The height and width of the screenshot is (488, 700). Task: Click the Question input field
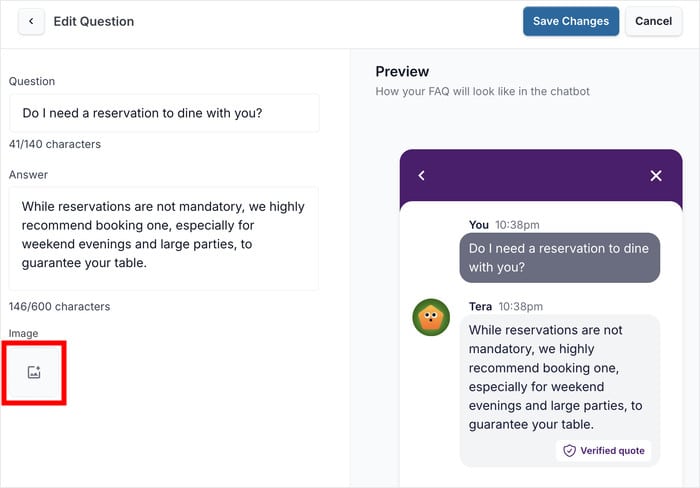pos(164,113)
